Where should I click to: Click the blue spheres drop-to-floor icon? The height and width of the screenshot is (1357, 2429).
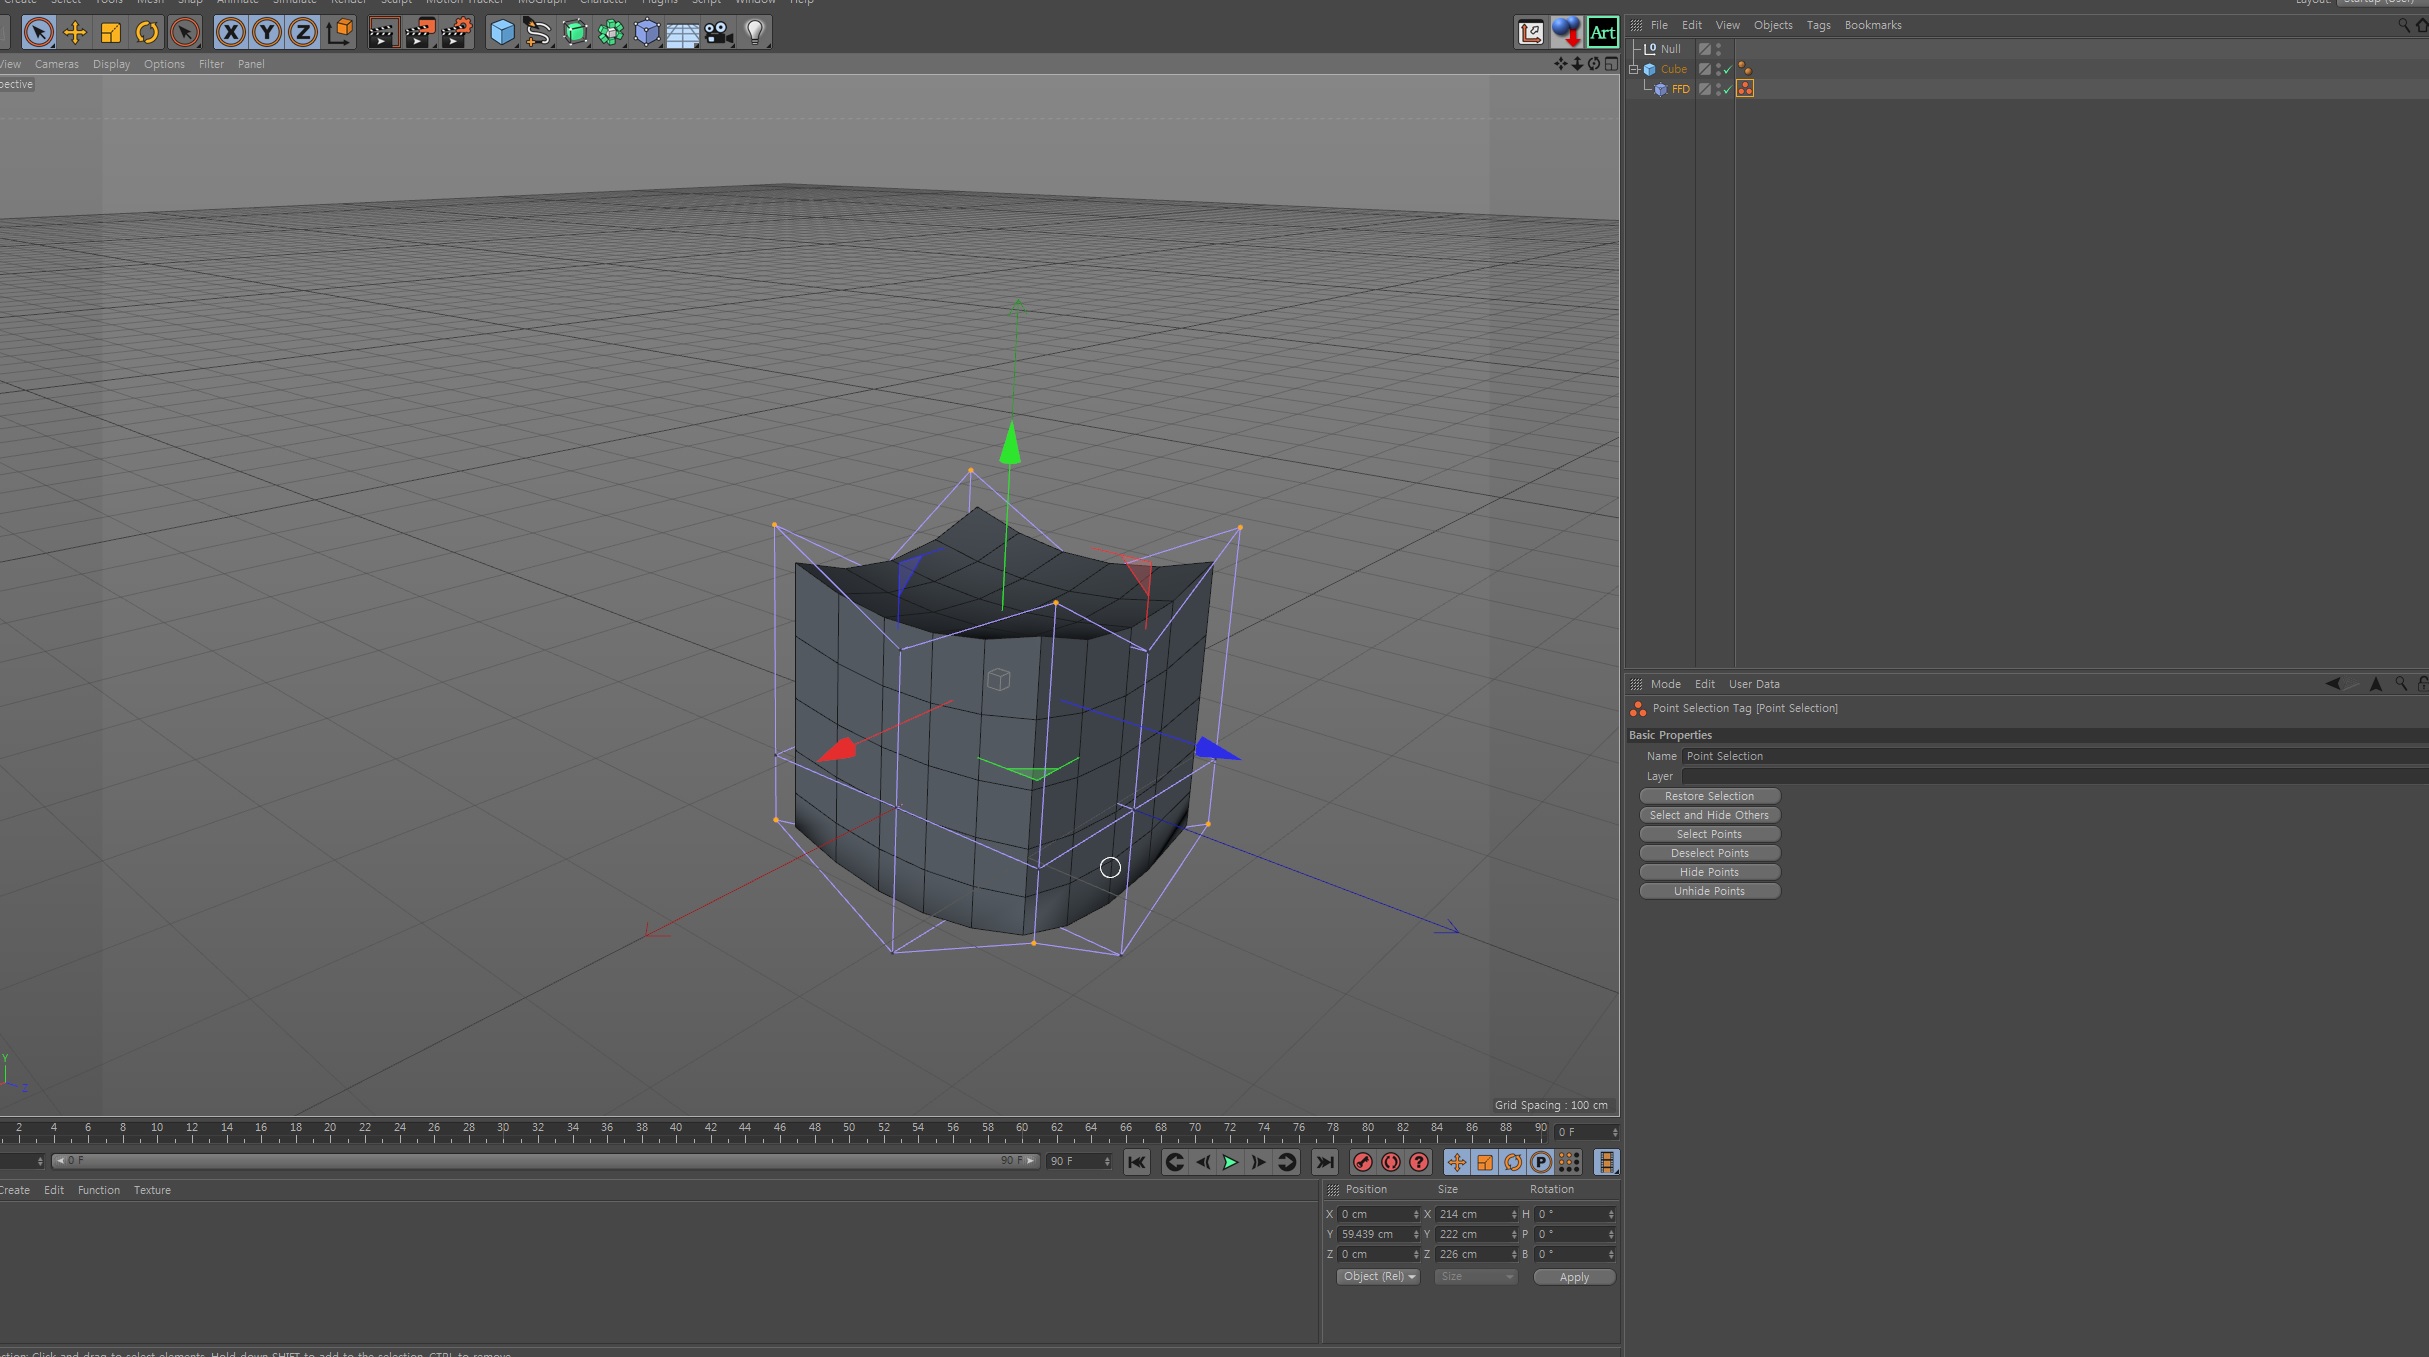point(1567,33)
